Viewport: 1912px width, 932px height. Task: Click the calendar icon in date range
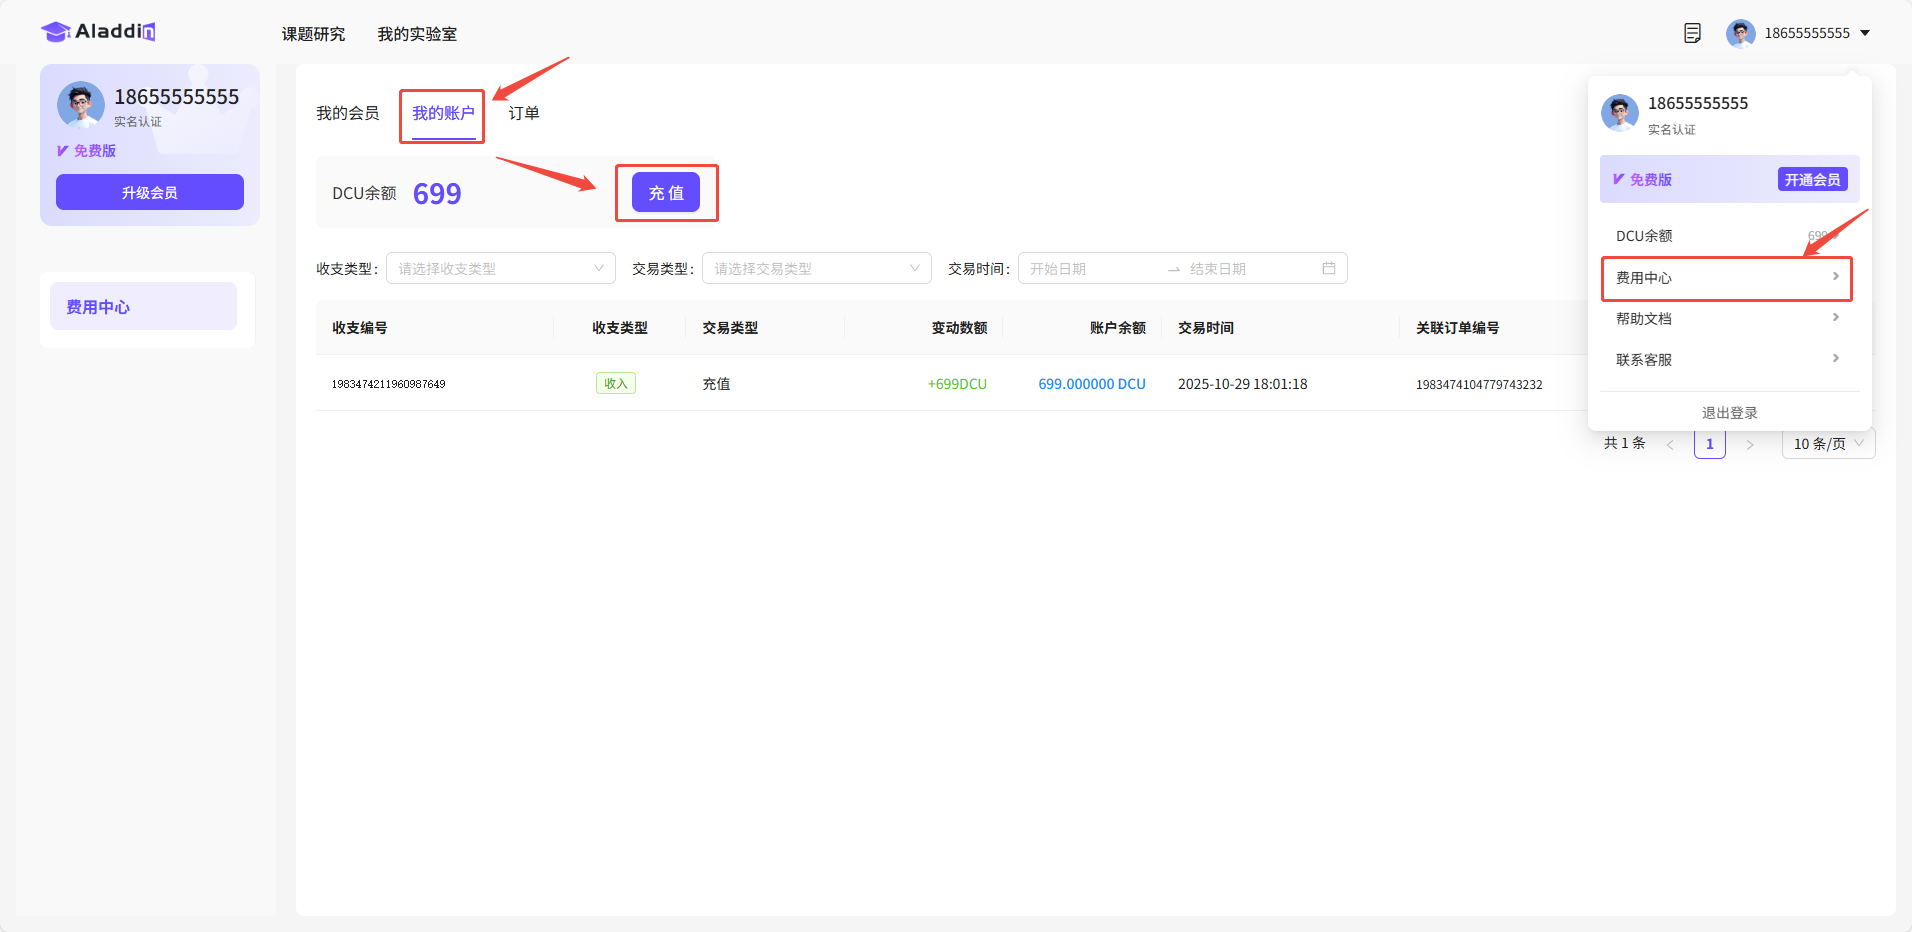point(1328,268)
